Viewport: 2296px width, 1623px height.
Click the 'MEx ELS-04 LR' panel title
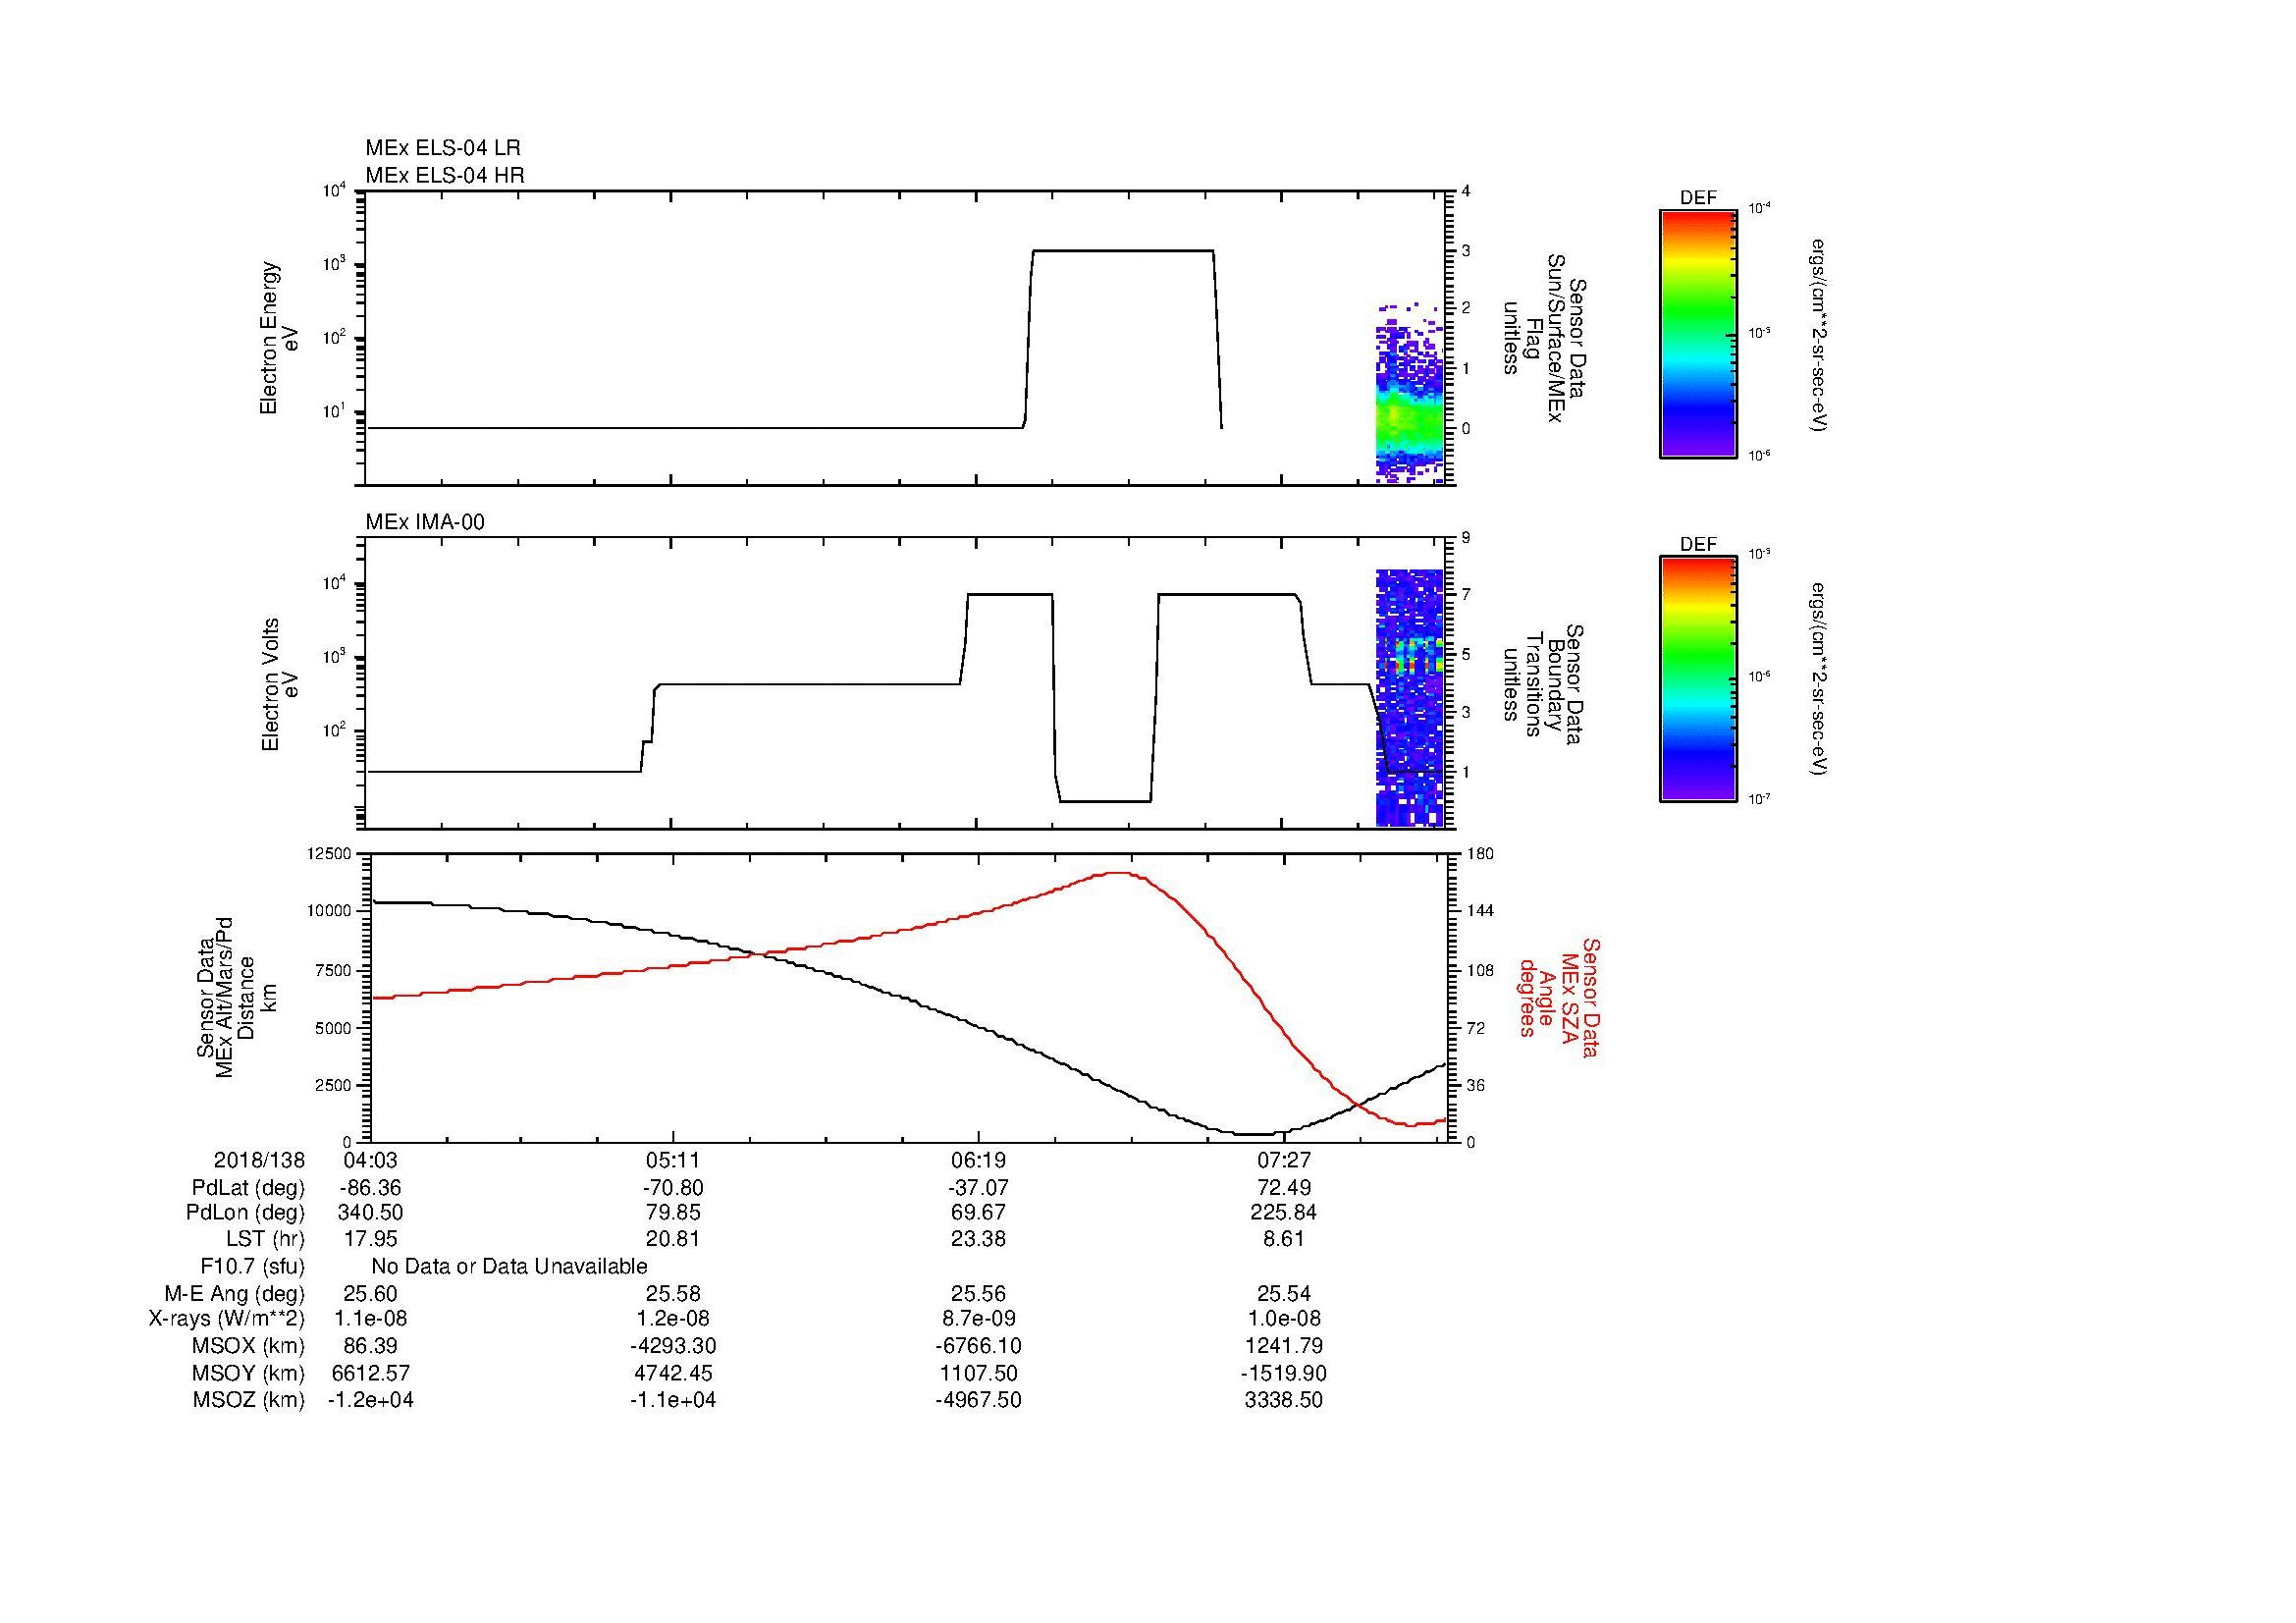[x=443, y=148]
